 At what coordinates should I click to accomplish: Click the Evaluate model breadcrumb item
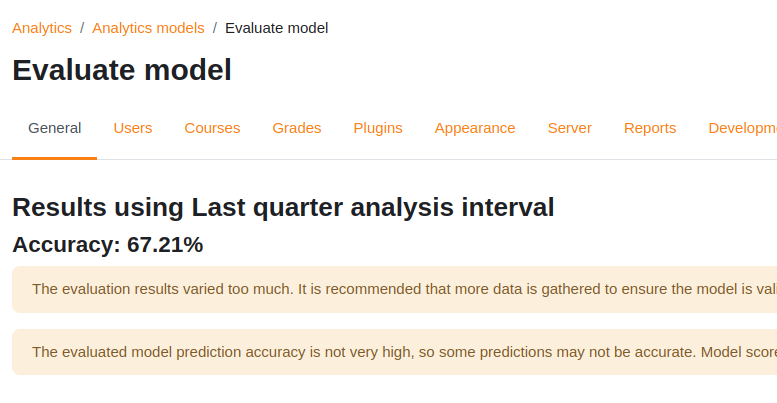pos(277,28)
